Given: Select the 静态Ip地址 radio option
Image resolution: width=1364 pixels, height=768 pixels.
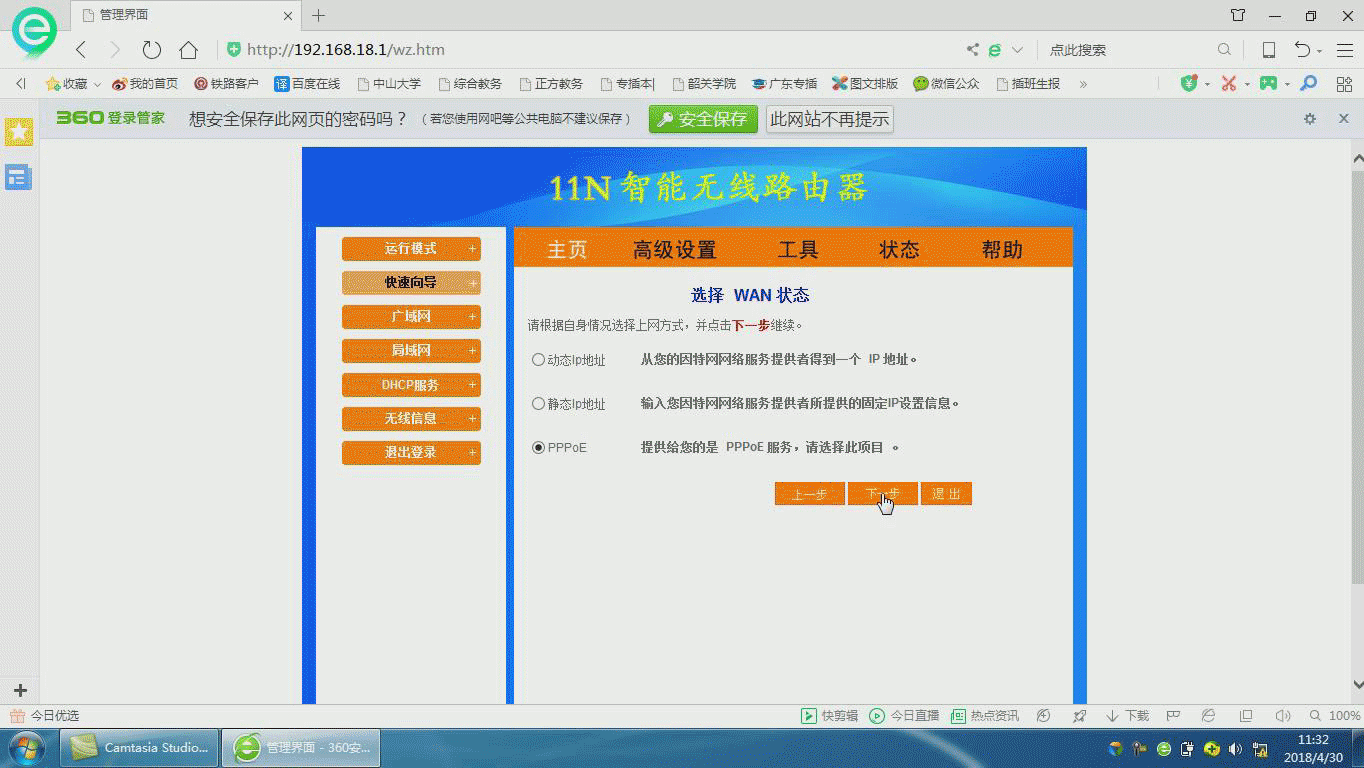Looking at the screenshot, I should tap(539, 404).
